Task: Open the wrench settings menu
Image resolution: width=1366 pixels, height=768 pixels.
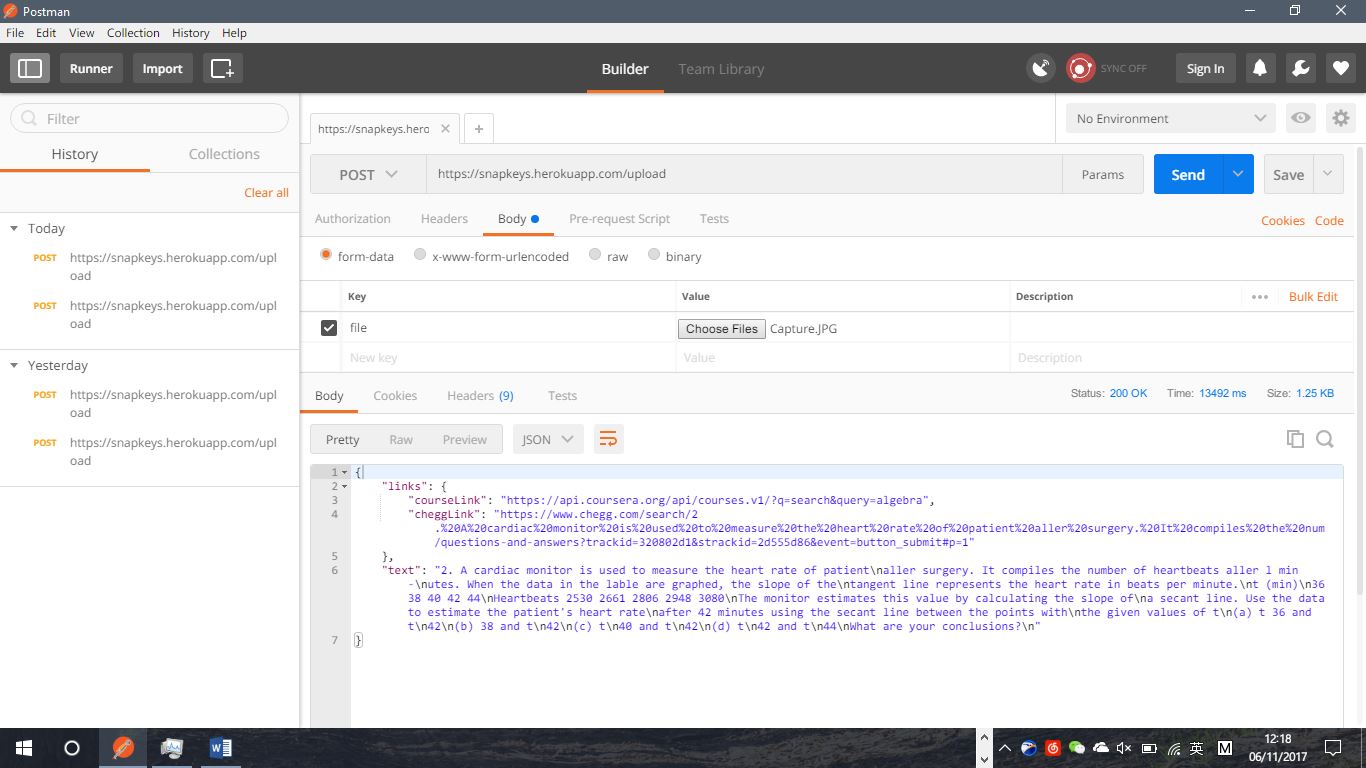Action: (1300, 68)
